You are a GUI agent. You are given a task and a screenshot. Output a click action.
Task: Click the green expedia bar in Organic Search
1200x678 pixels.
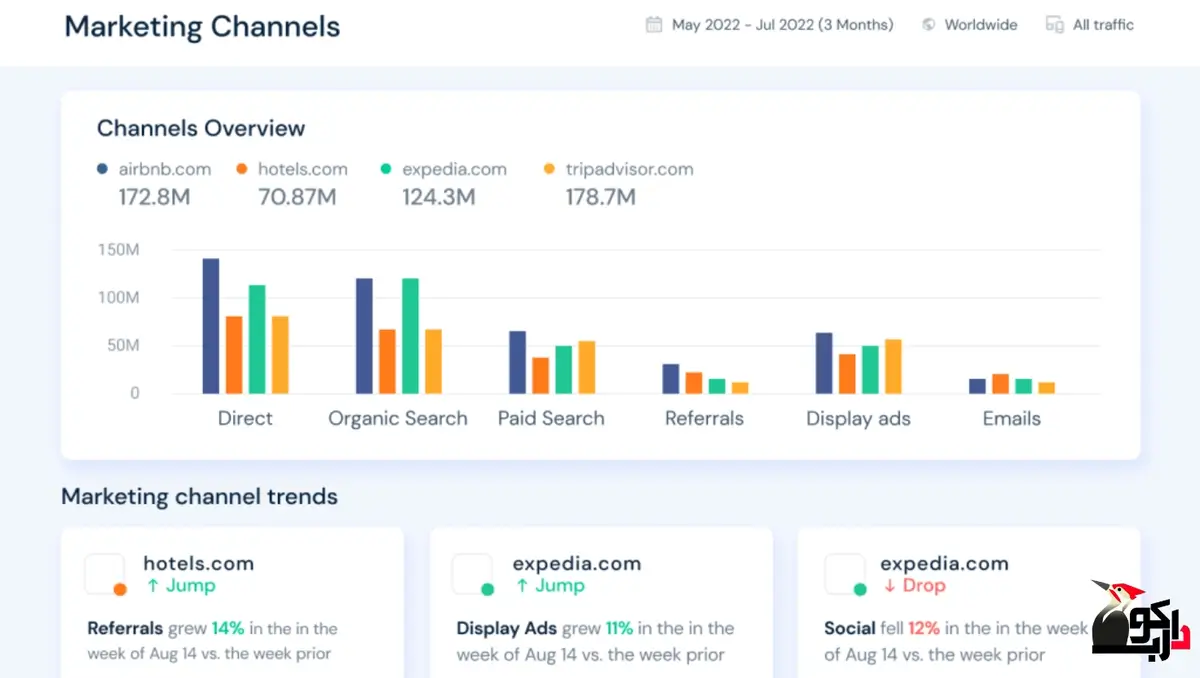point(410,336)
